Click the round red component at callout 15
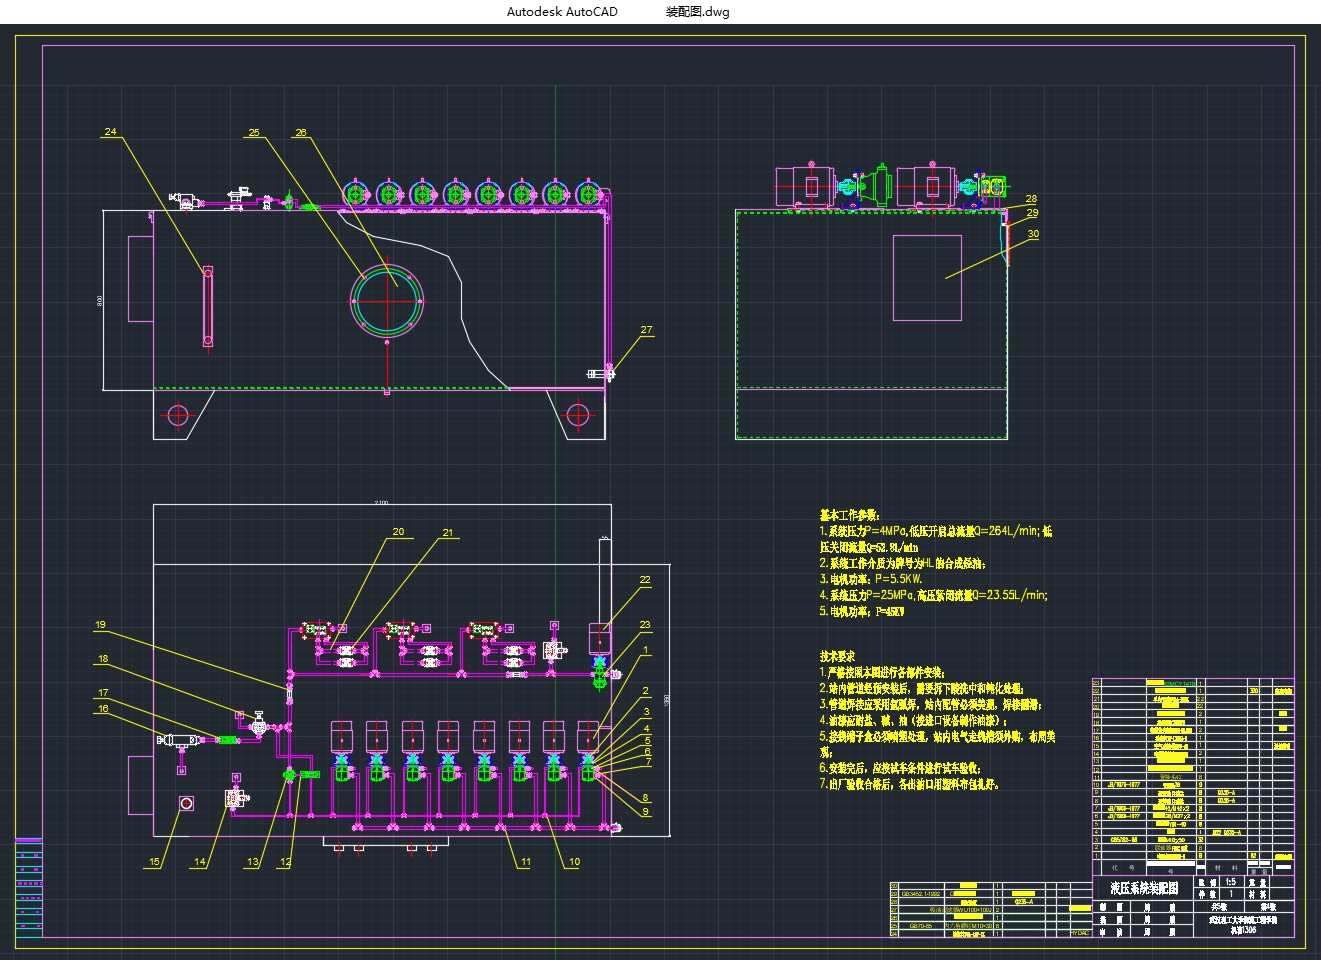The image size is (1321, 960). (x=184, y=803)
